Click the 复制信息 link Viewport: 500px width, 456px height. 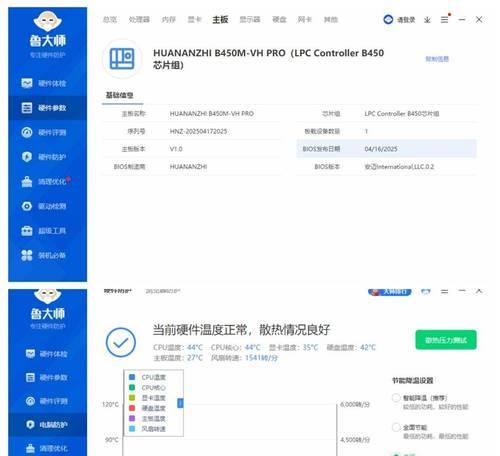coord(437,59)
